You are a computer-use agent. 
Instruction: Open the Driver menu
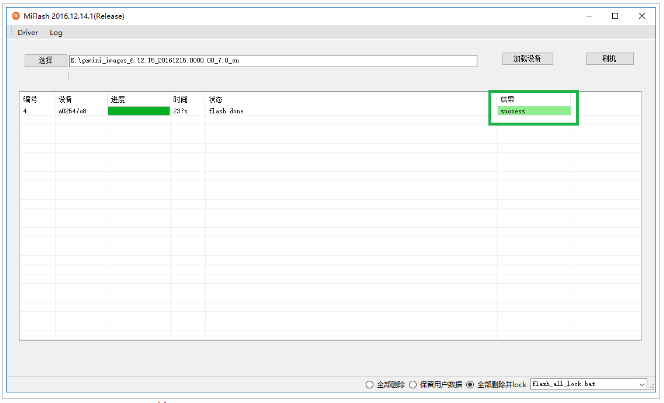(28, 33)
